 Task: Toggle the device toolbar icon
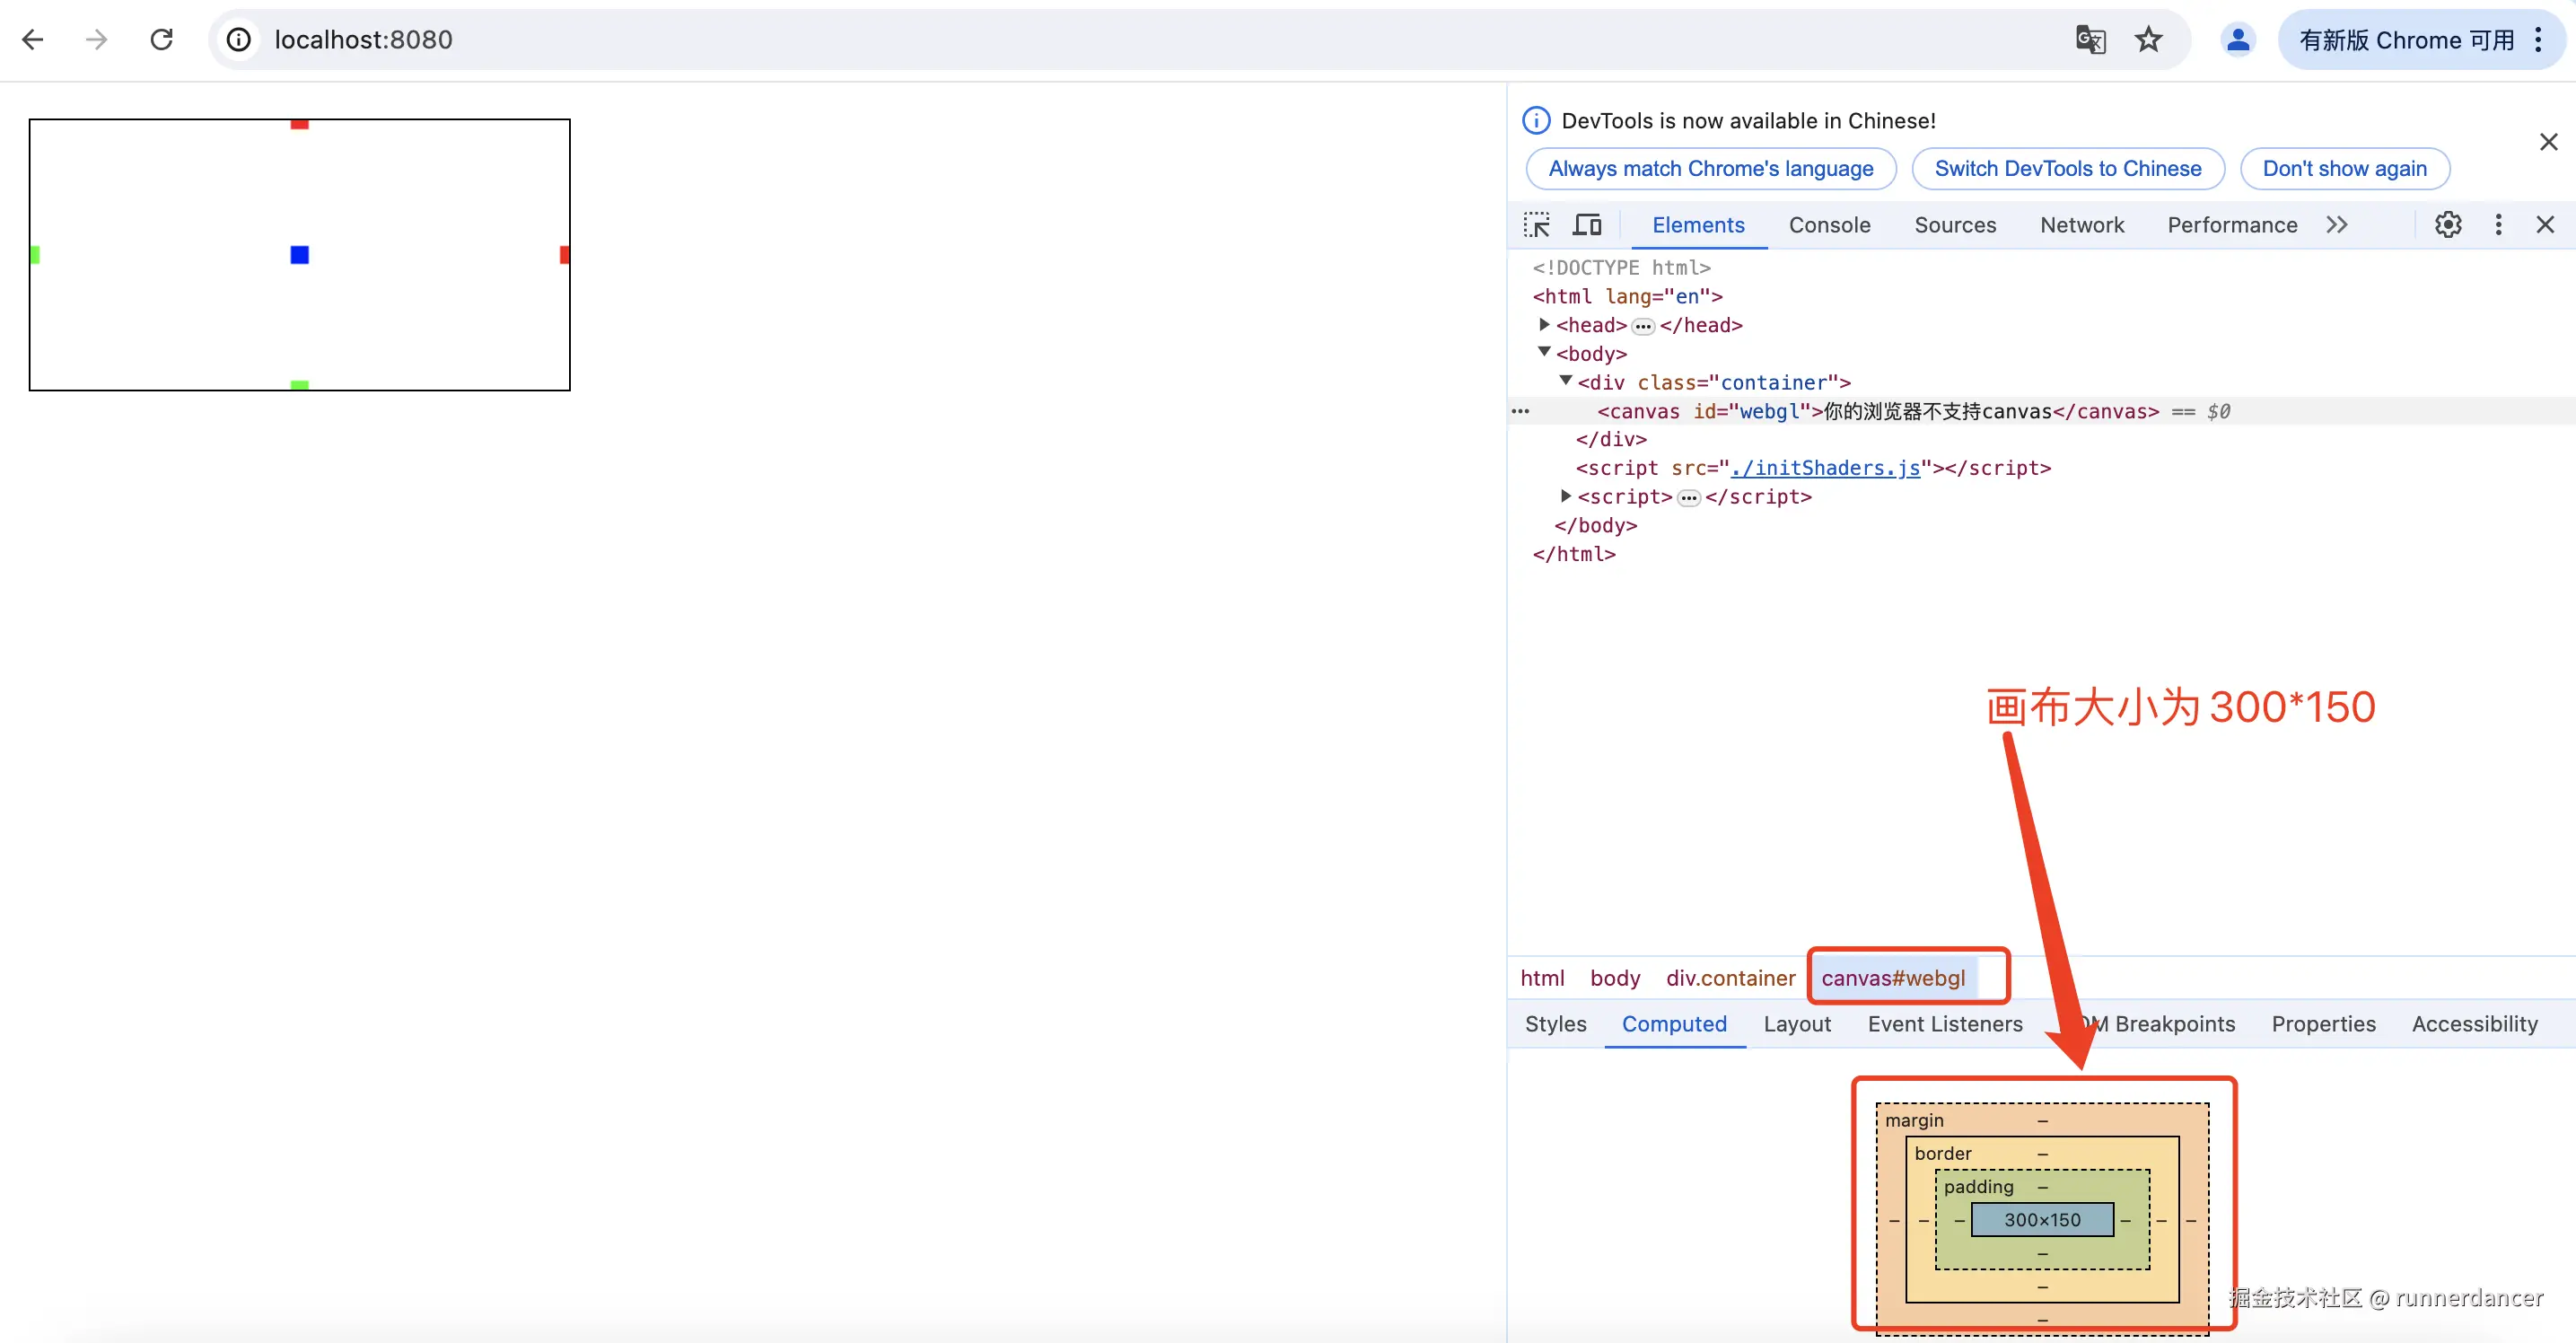point(1587,225)
